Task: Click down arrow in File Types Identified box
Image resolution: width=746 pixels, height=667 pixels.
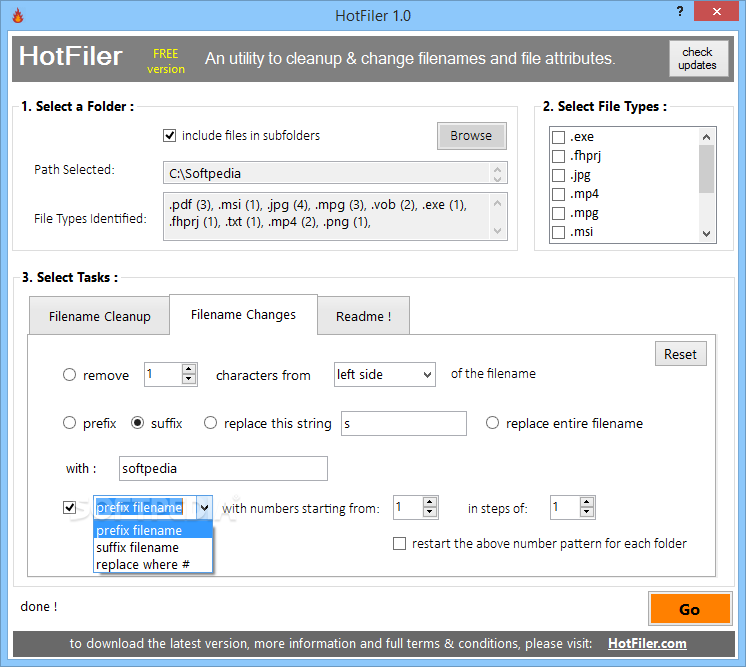Action: pos(497,231)
